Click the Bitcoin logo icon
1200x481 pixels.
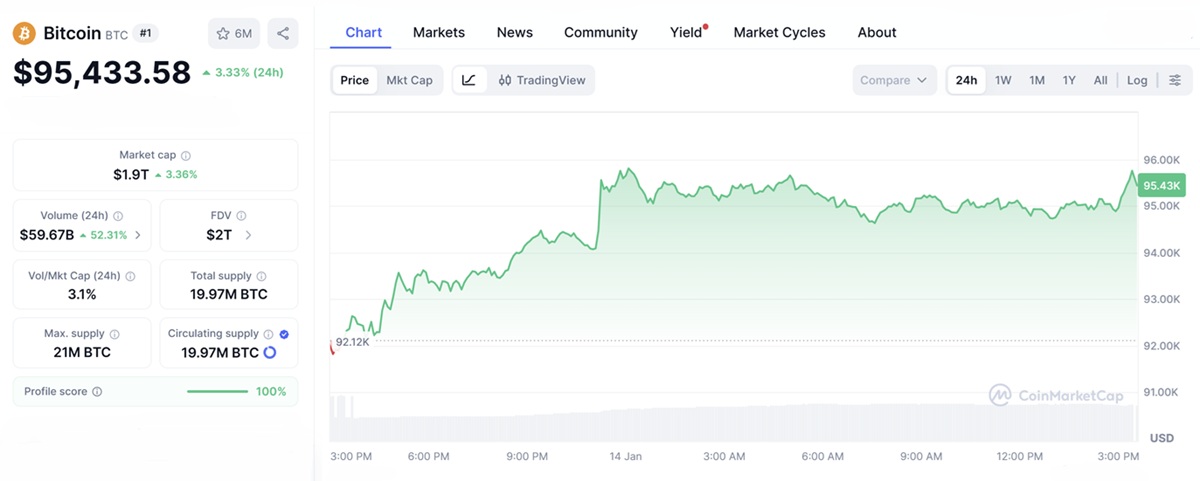point(24,33)
